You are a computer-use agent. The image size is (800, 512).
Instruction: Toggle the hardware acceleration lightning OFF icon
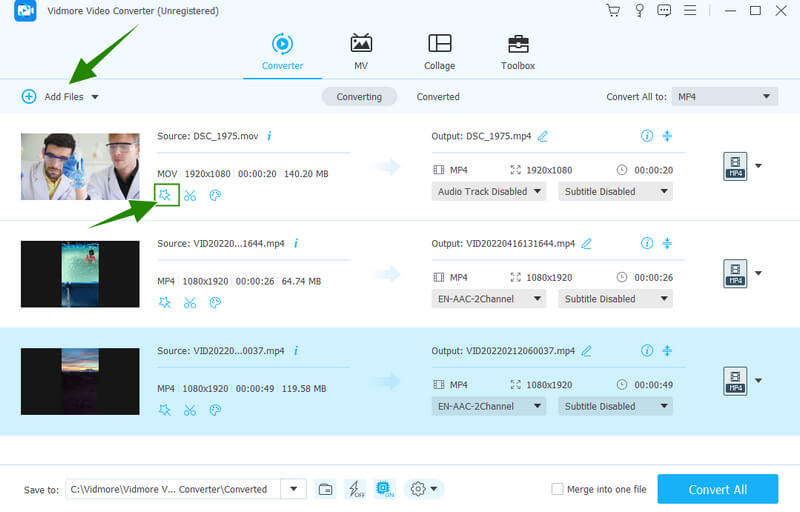(x=355, y=489)
